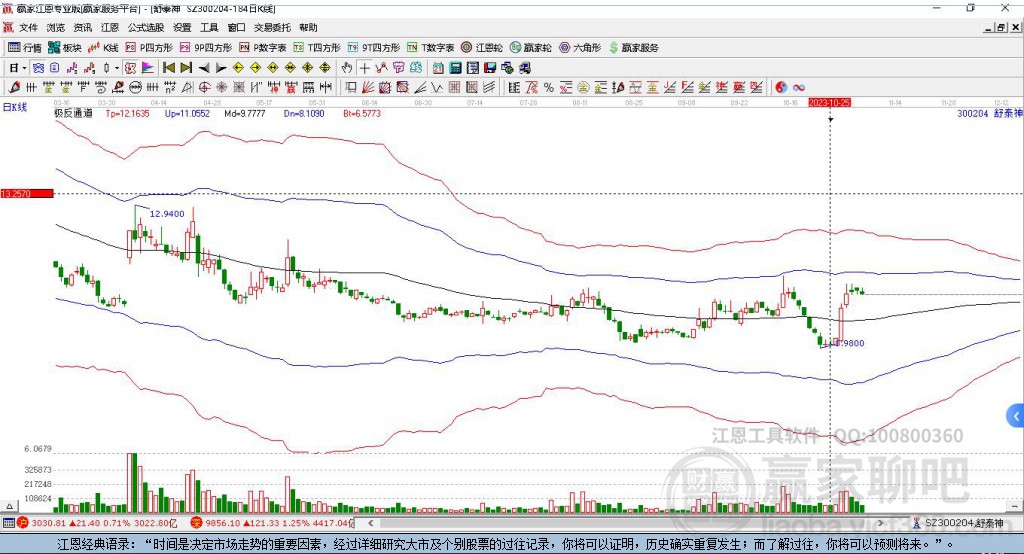Click the floppy disk save icon
This screenshot has width=1024, height=554.
pos(490,68)
